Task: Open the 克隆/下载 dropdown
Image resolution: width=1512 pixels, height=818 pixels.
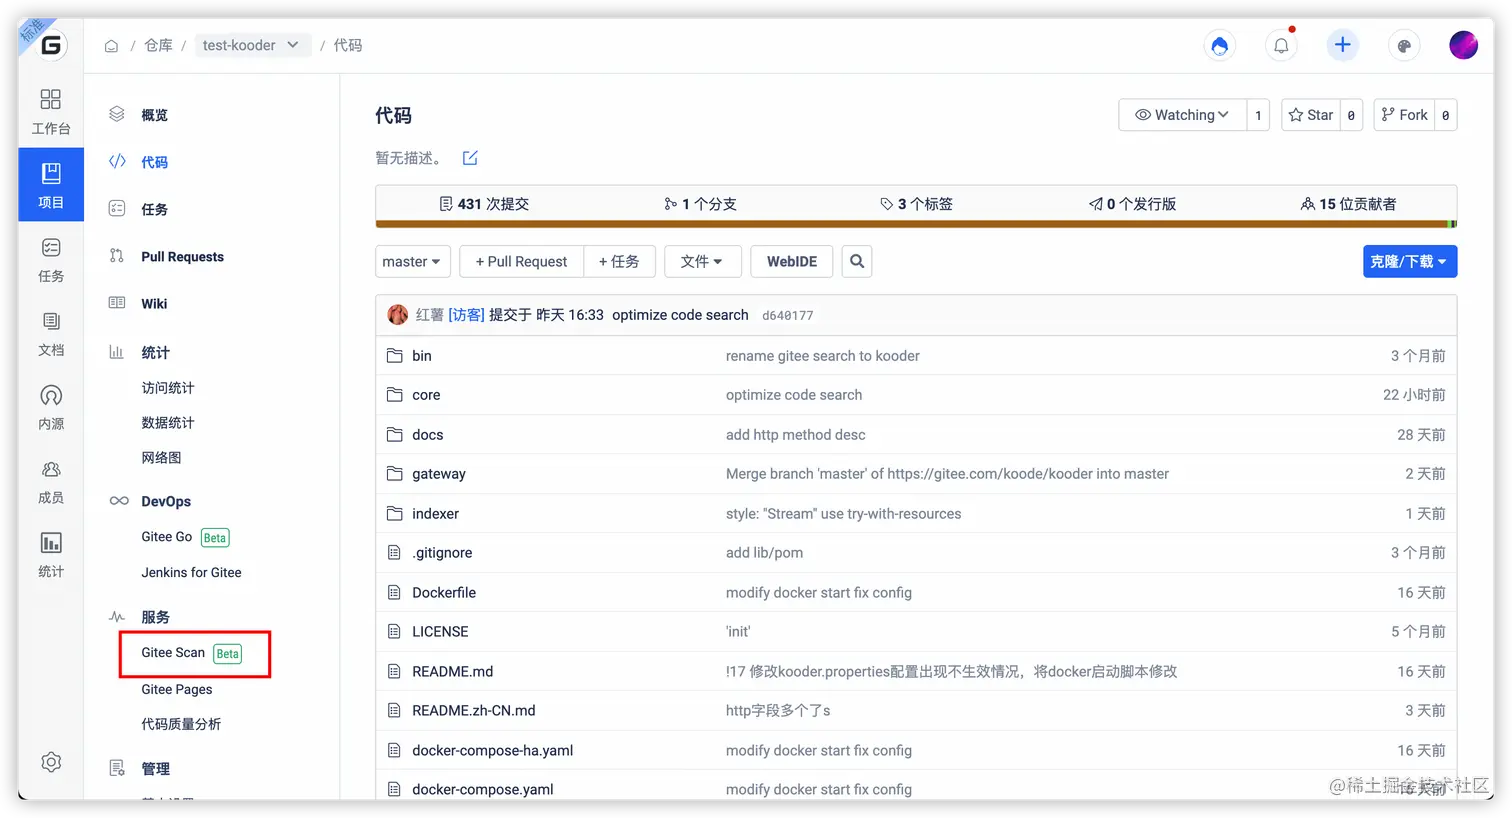Action: coord(1410,261)
